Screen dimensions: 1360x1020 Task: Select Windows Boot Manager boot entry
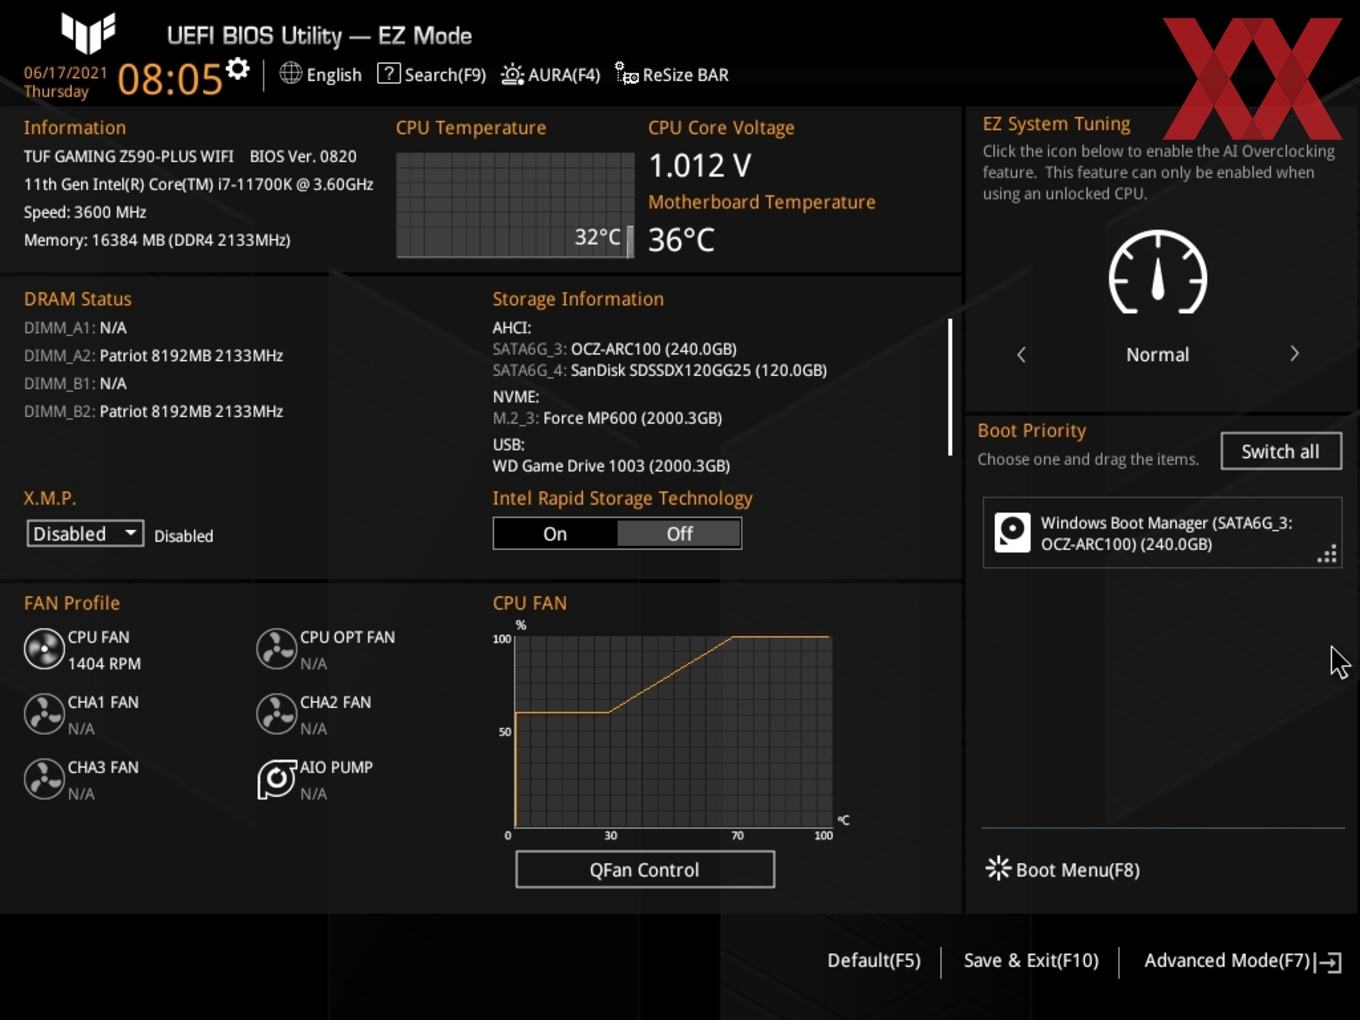coord(1162,533)
